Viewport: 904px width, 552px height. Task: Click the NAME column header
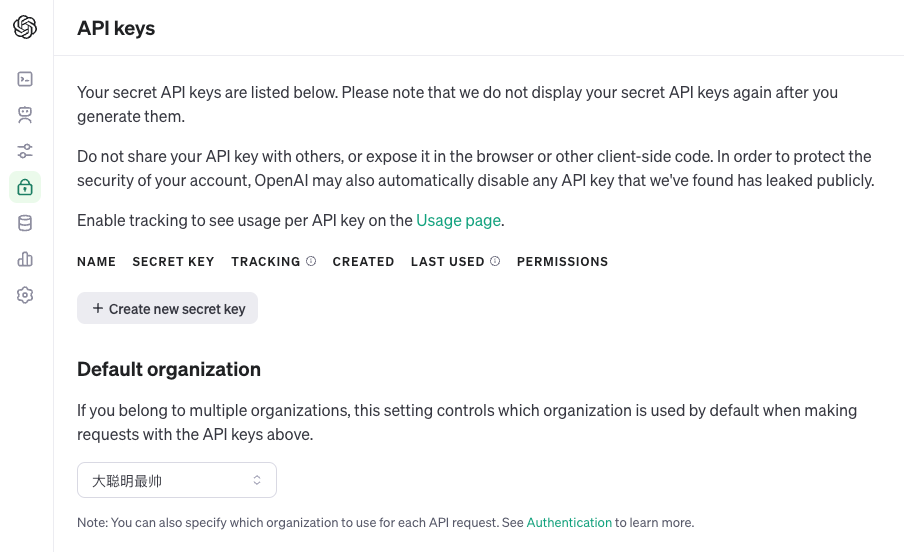pos(96,262)
